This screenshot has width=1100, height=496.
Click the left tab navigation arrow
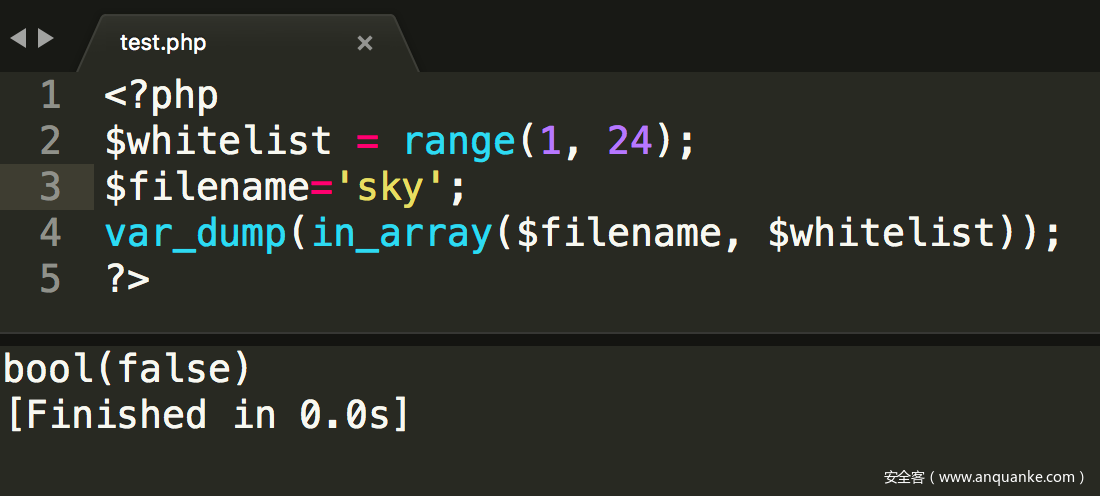[18, 39]
